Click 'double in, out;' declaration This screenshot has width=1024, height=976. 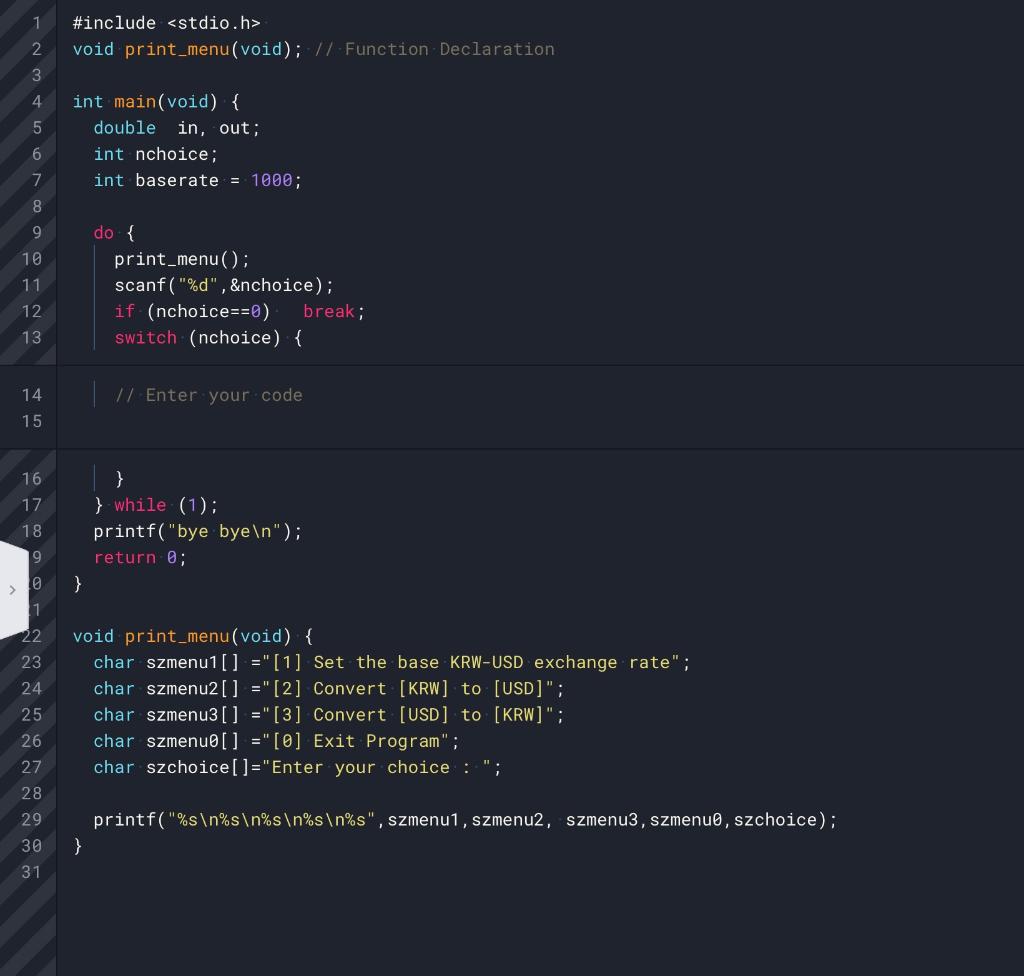click(x=177, y=128)
